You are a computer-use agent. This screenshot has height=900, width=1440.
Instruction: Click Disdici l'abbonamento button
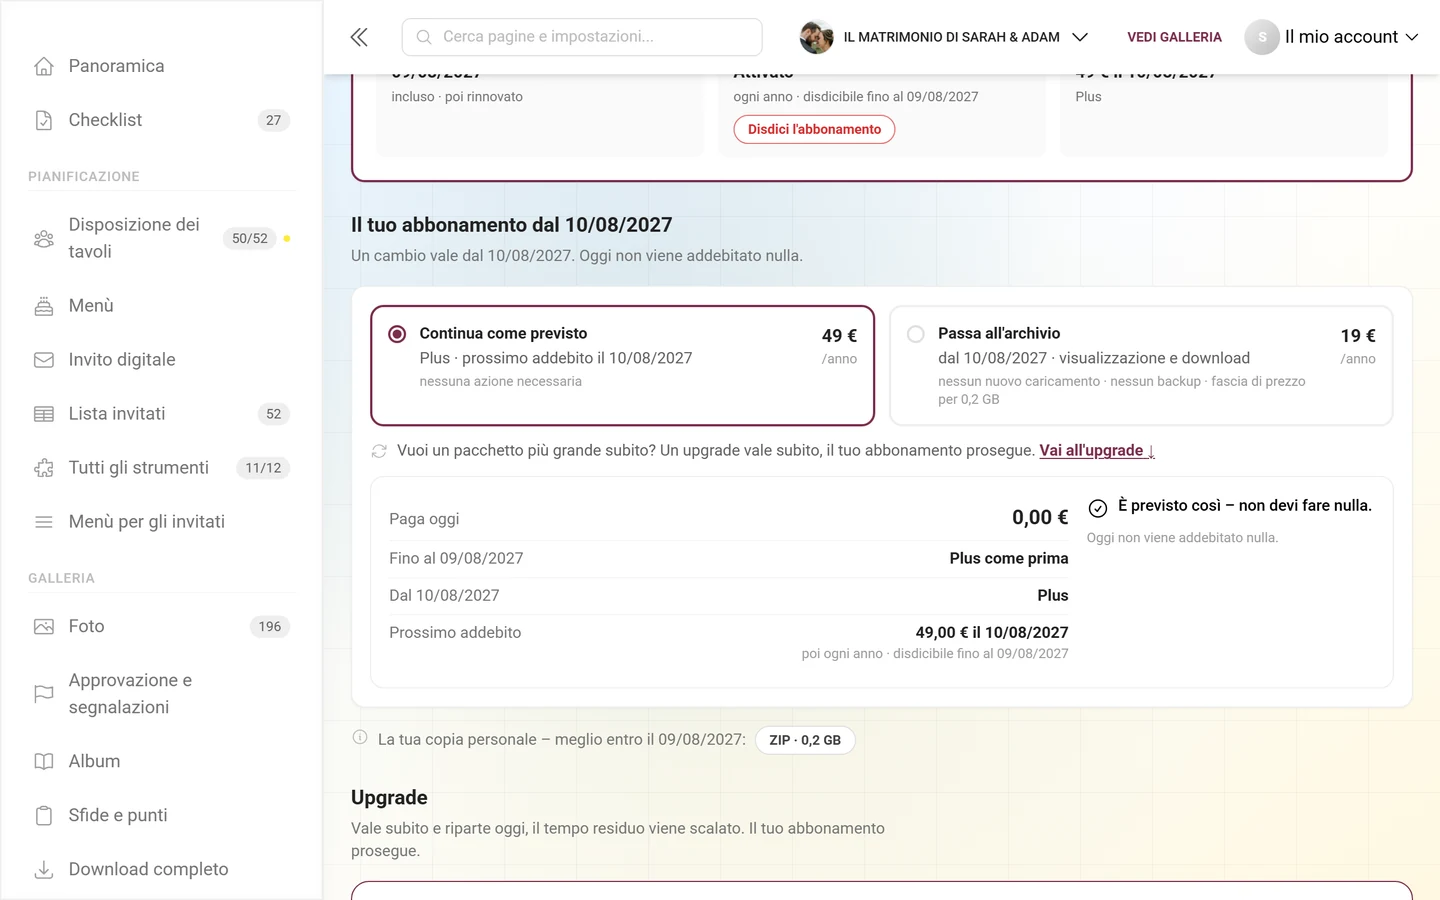[x=814, y=130]
